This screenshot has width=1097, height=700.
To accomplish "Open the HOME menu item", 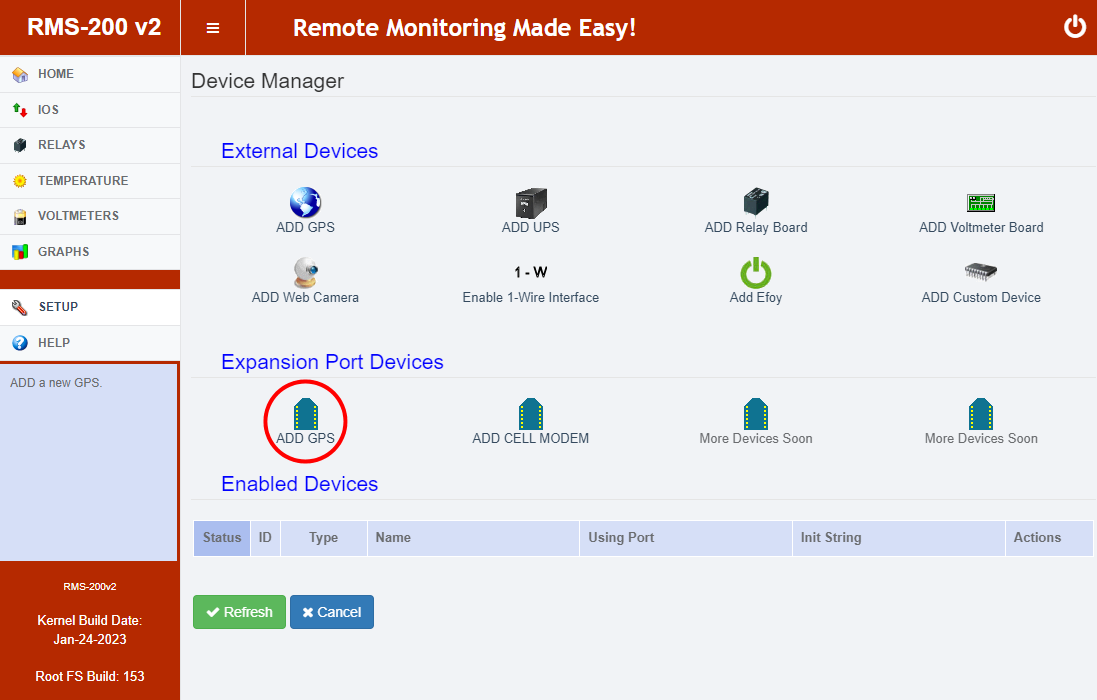I will click(56, 74).
